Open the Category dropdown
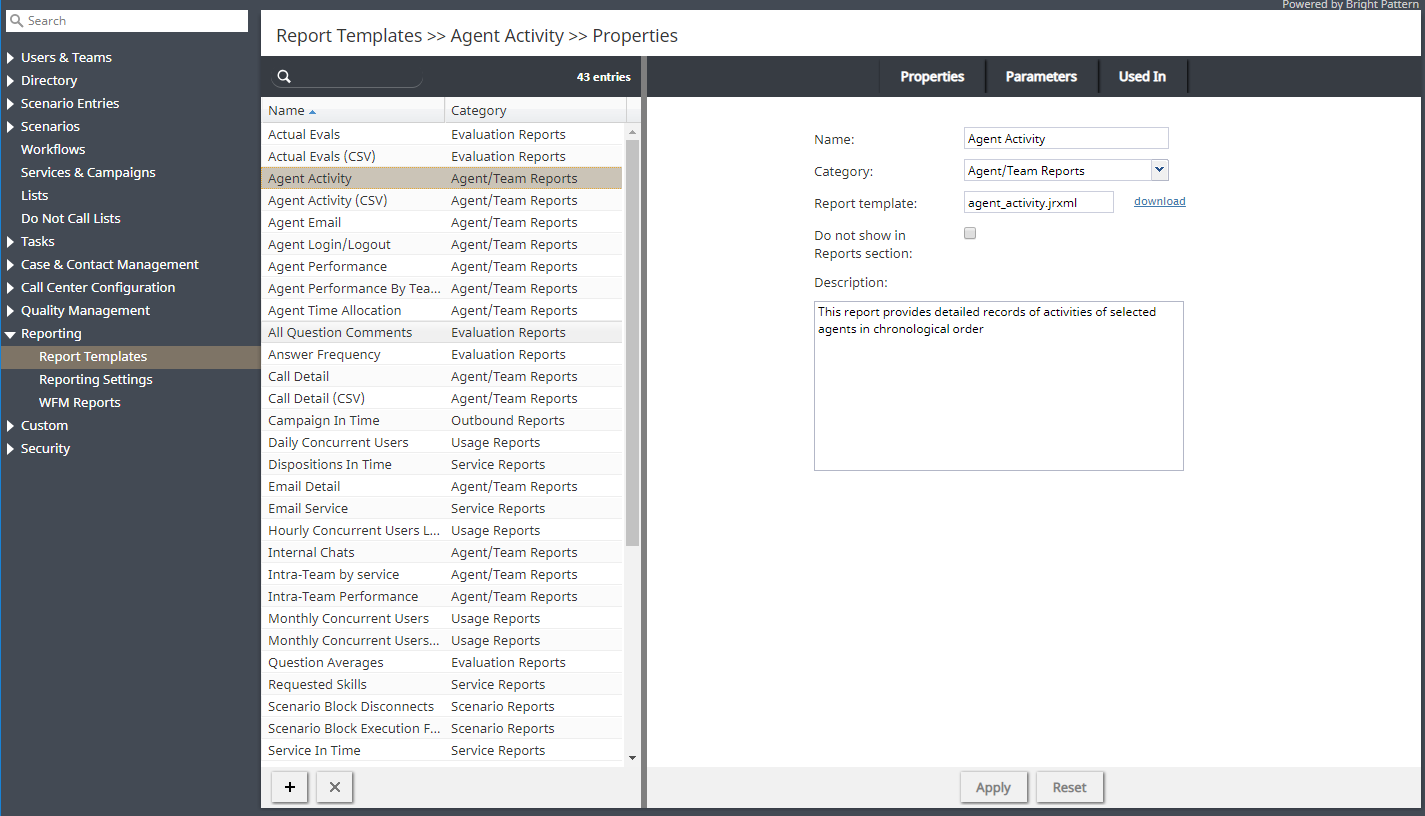The image size is (1425, 816). pos(1159,170)
